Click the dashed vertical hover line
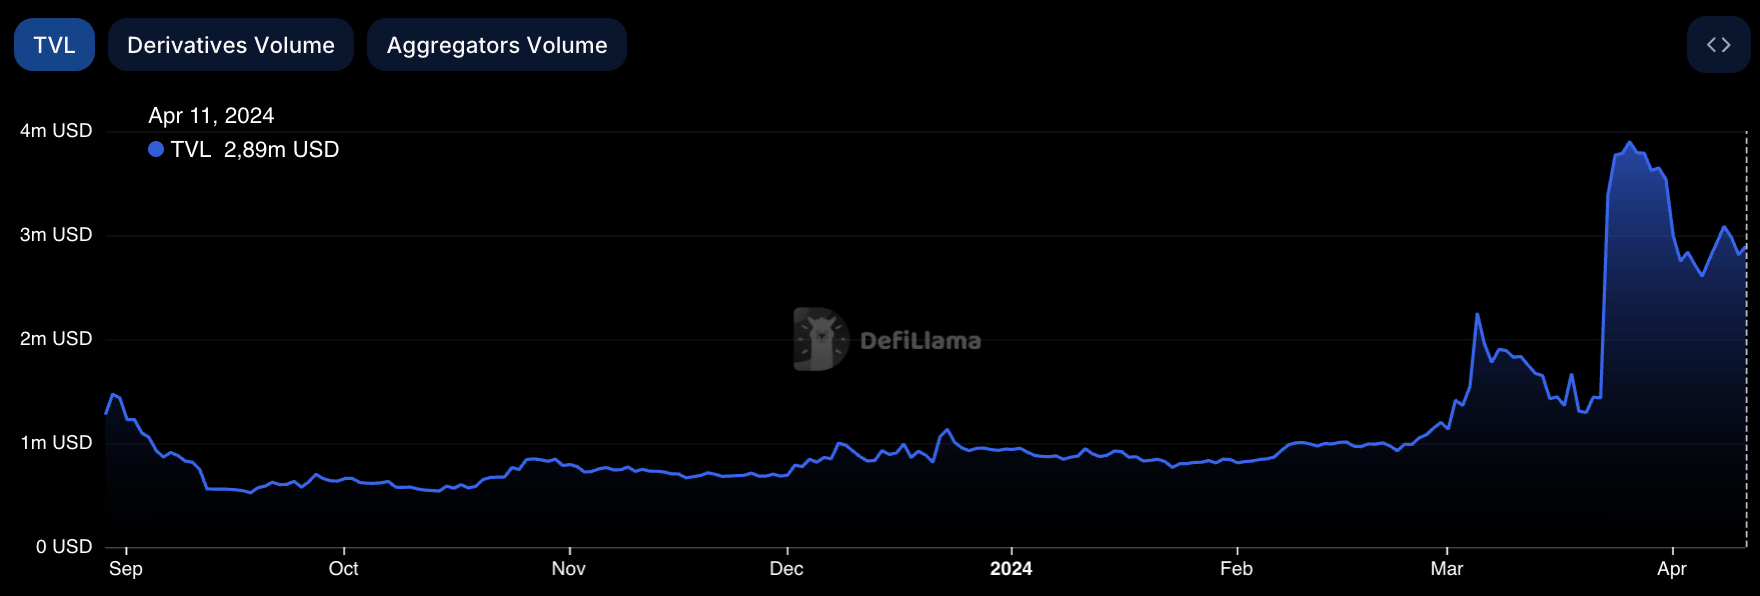The width and height of the screenshot is (1760, 596). [1747, 339]
